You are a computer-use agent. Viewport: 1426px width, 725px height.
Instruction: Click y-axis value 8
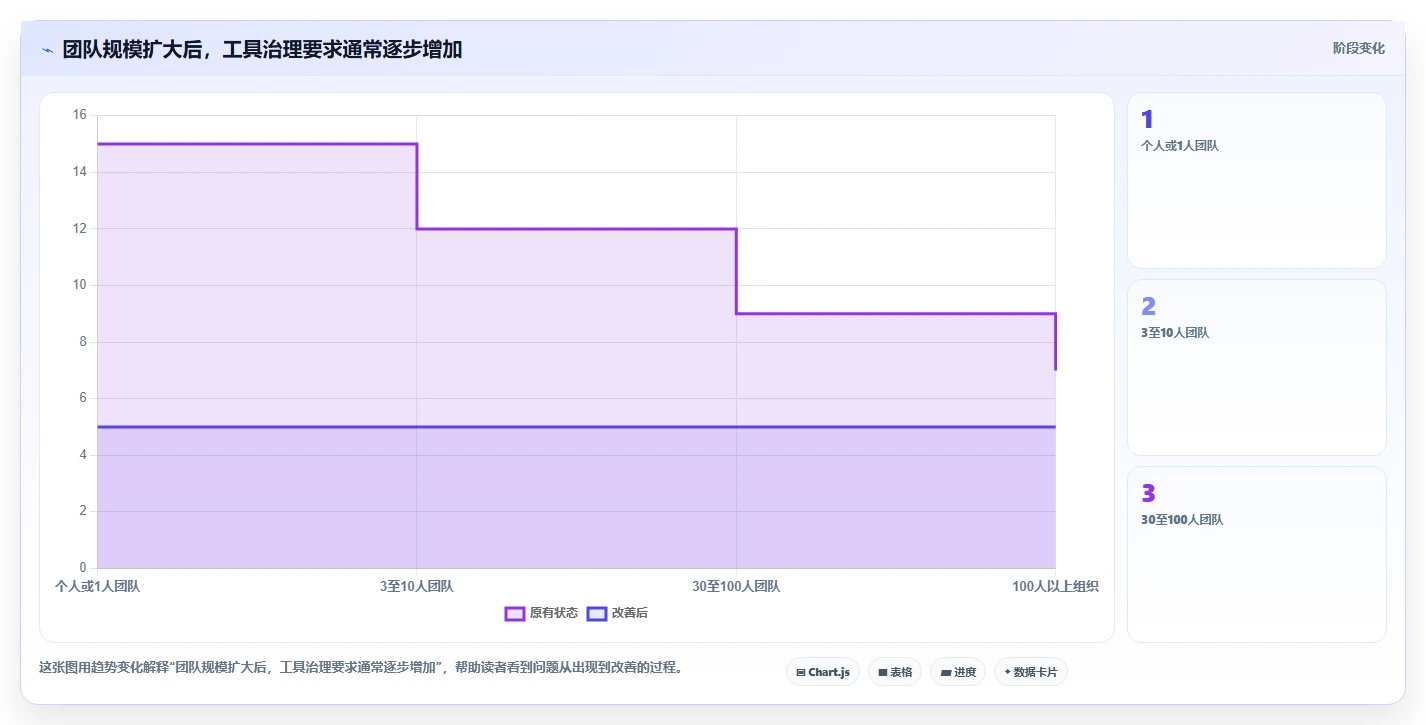click(x=84, y=342)
